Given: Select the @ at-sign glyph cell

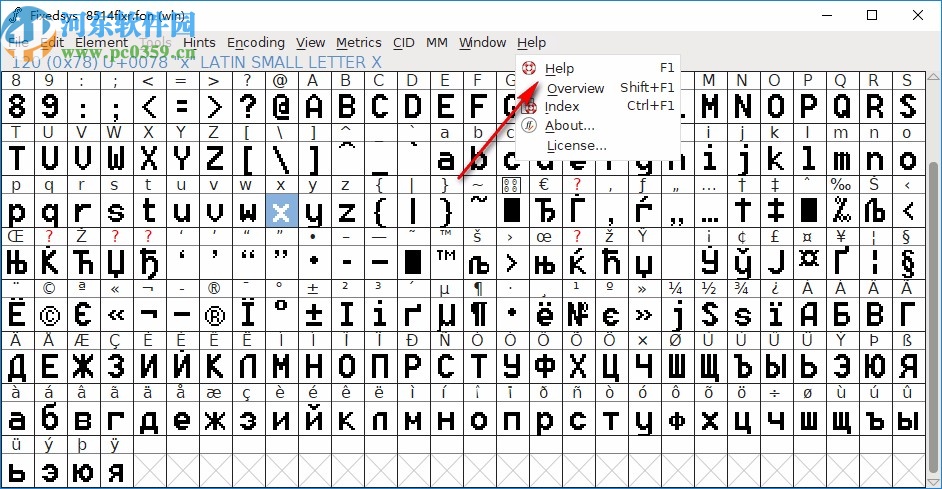Looking at the screenshot, I should click(x=281, y=106).
